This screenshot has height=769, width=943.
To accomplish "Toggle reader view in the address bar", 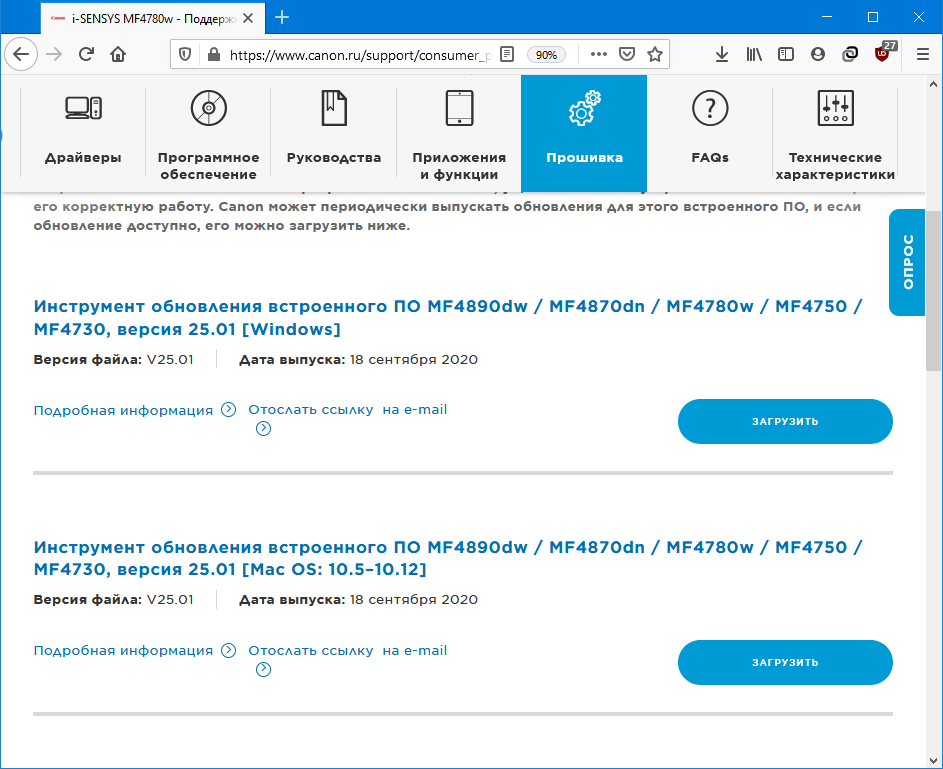I will (508, 54).
